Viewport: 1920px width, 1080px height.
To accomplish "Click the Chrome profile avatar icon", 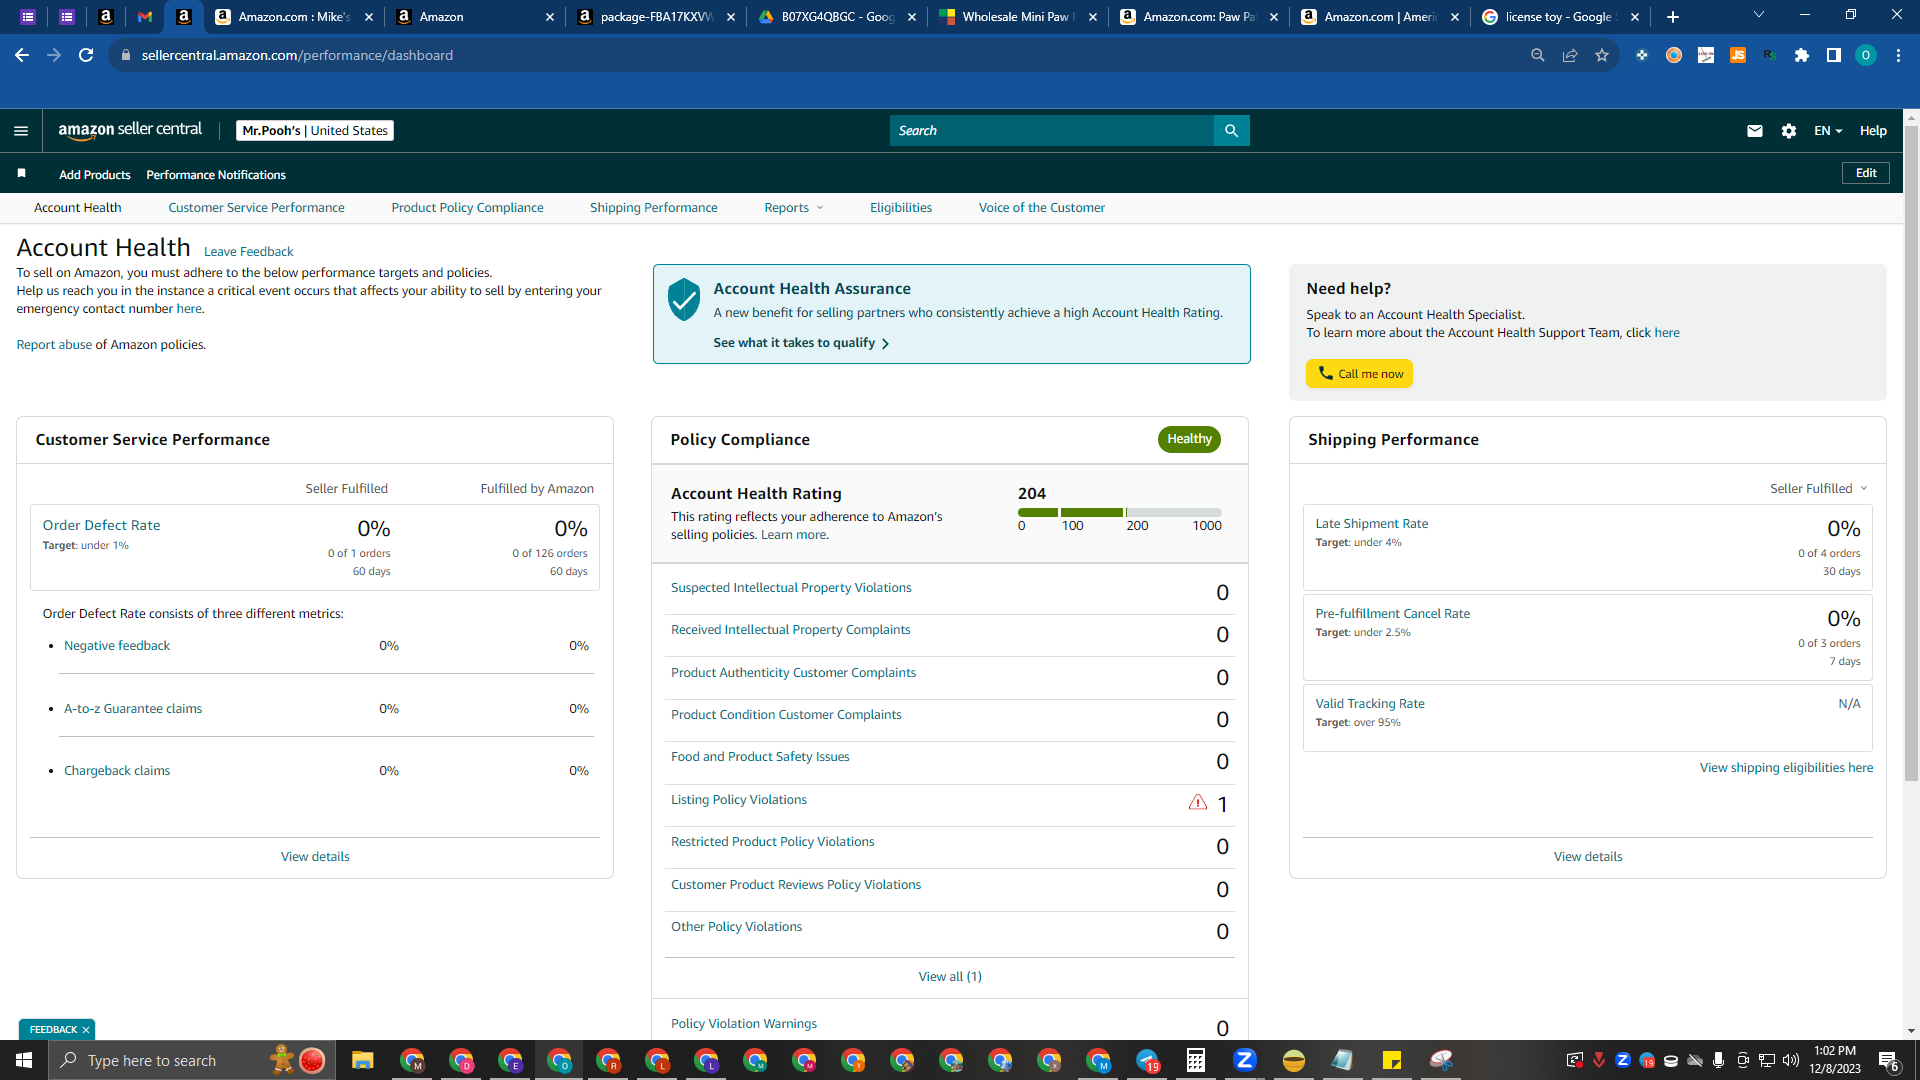I will point(1866,55).
